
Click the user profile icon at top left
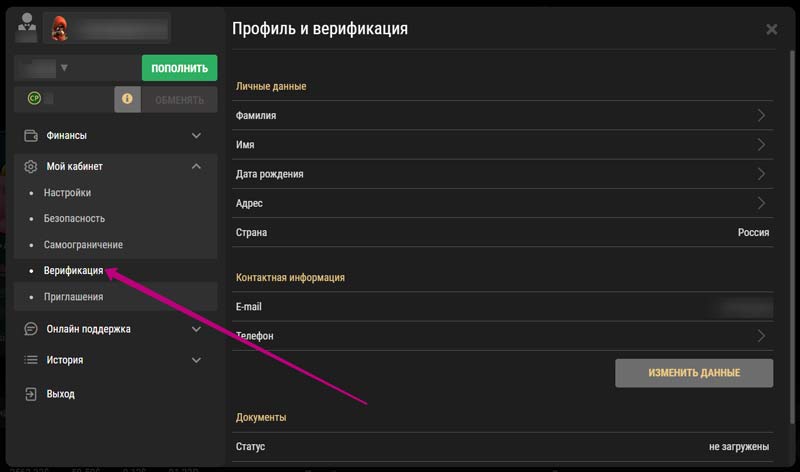(x=27, y=27)
